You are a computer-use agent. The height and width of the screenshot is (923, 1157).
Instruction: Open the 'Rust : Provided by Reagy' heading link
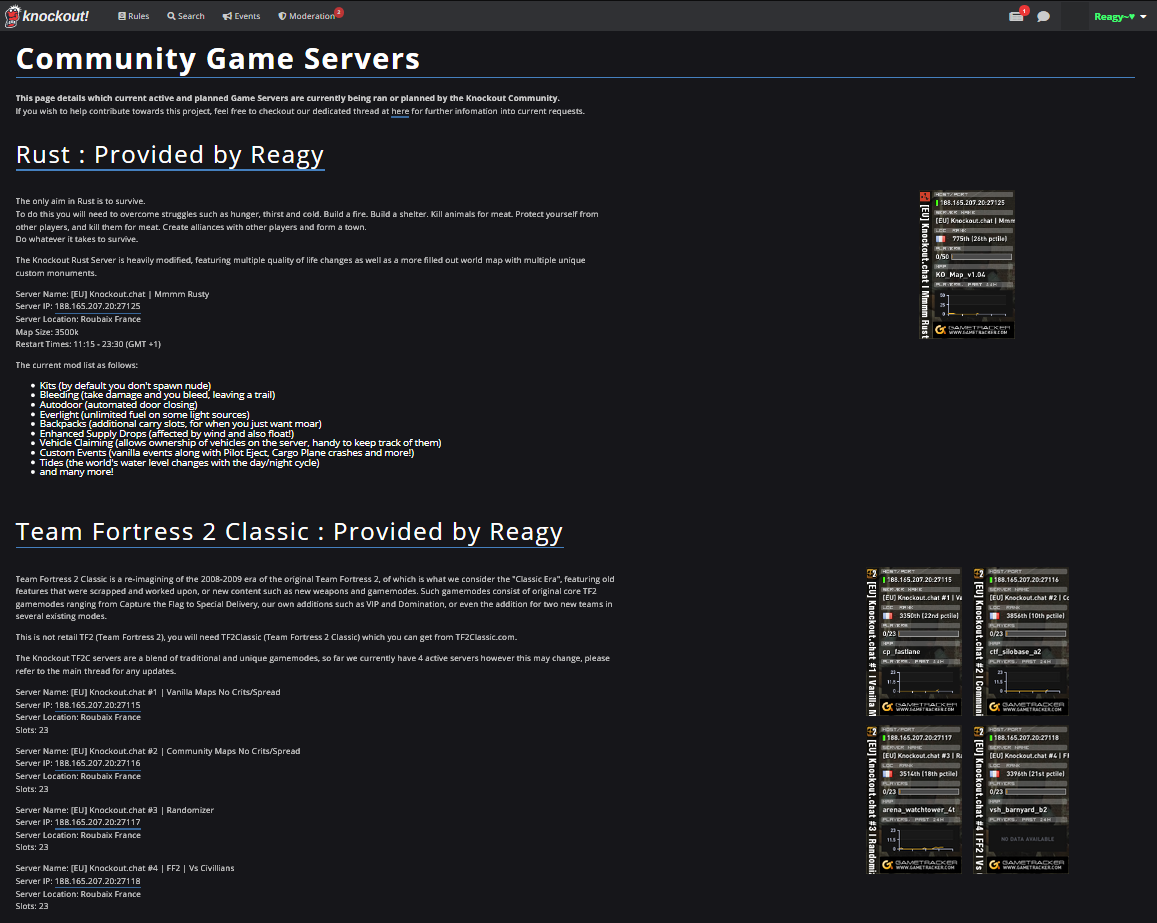[x=170, y=155]
